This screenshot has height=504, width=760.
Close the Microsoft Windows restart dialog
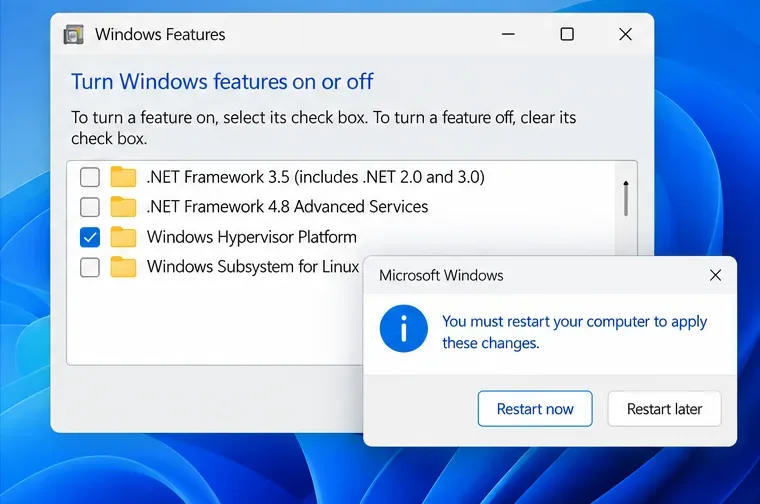point(715,275)
